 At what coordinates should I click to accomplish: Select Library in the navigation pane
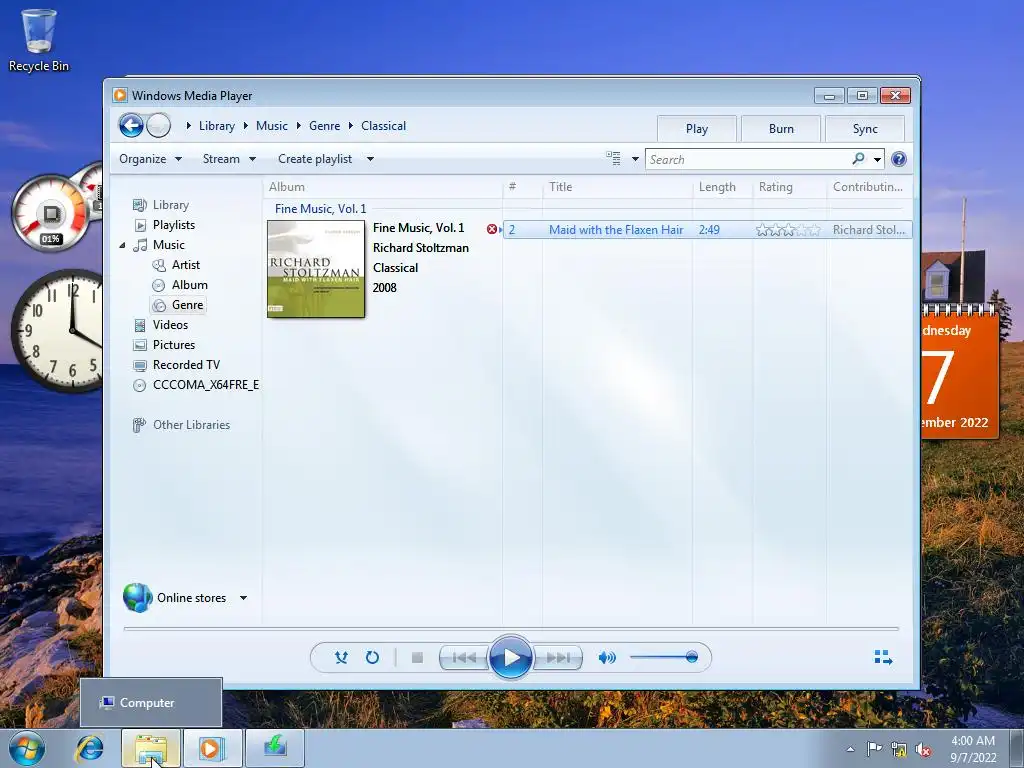[170, 205]
